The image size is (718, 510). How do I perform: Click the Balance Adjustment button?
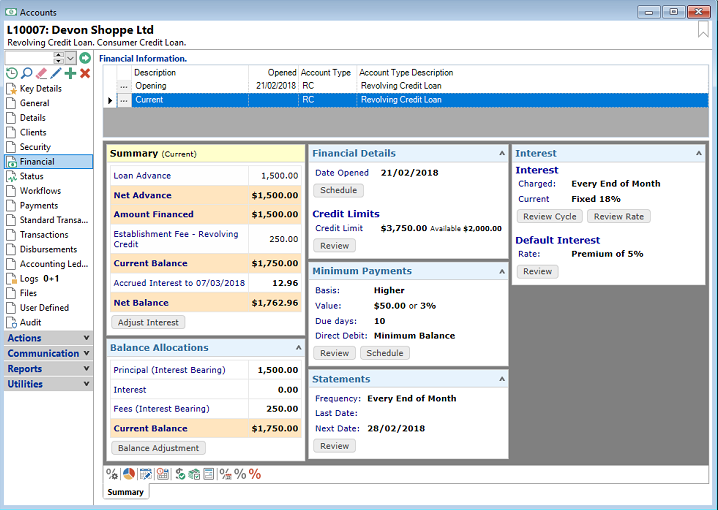[x=159, y=448]
